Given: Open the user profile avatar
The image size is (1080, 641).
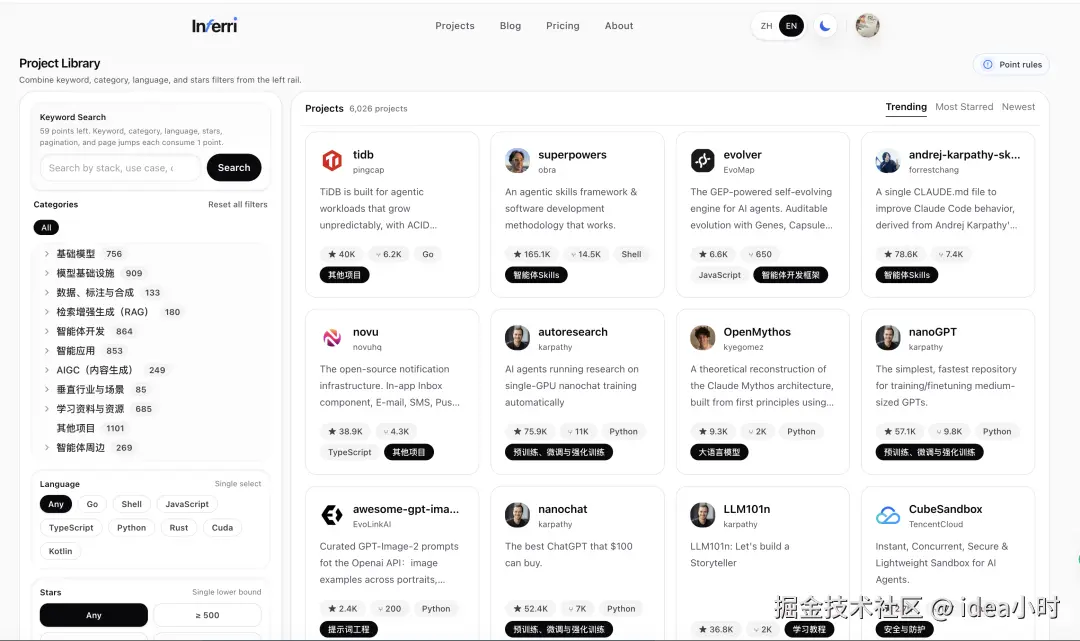Looking at the screenshot, I should [867, 25].
